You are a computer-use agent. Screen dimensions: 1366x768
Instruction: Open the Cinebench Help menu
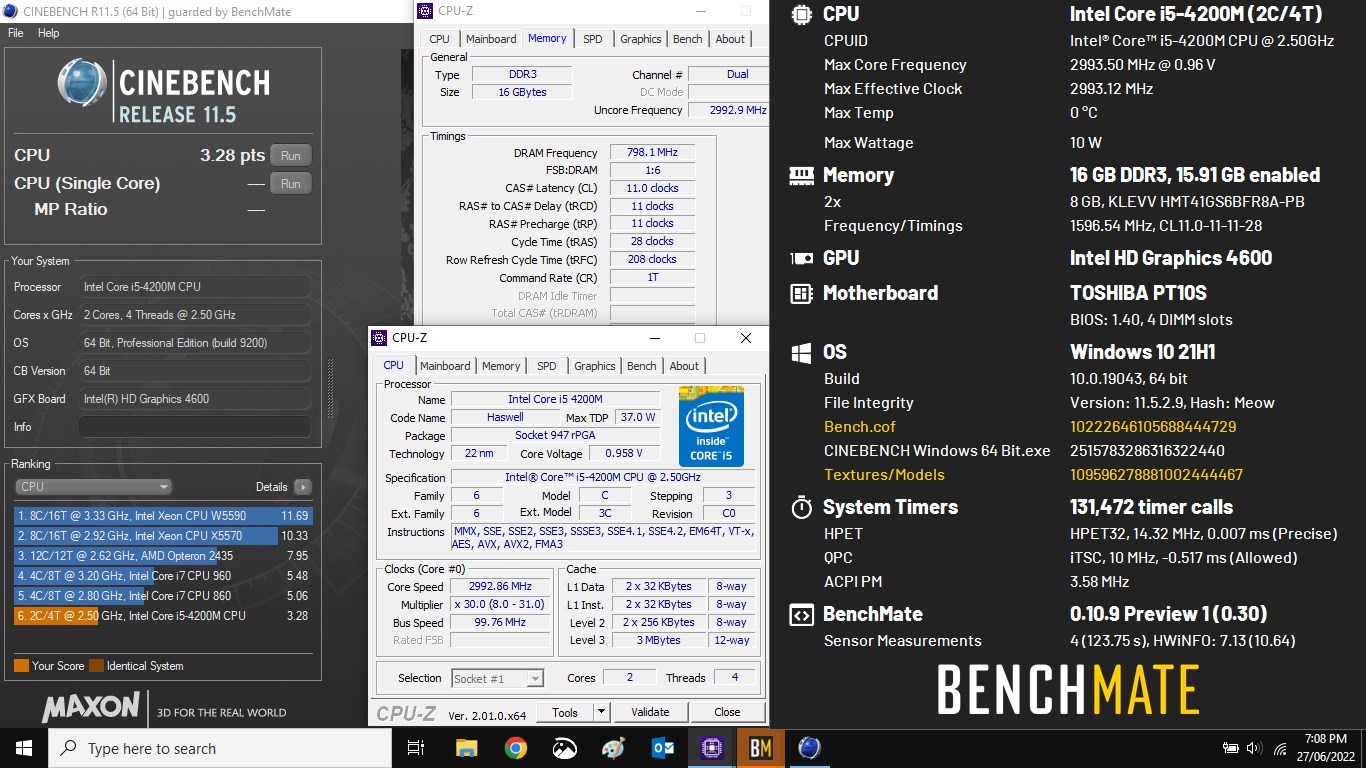48,33
